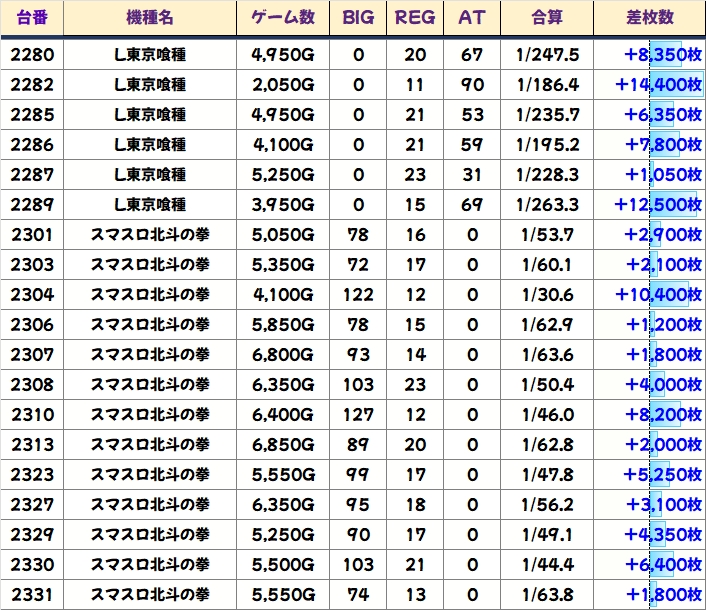Select machine number 2289 cell
The height and width of the screenshot is (610, 706).
32,205
